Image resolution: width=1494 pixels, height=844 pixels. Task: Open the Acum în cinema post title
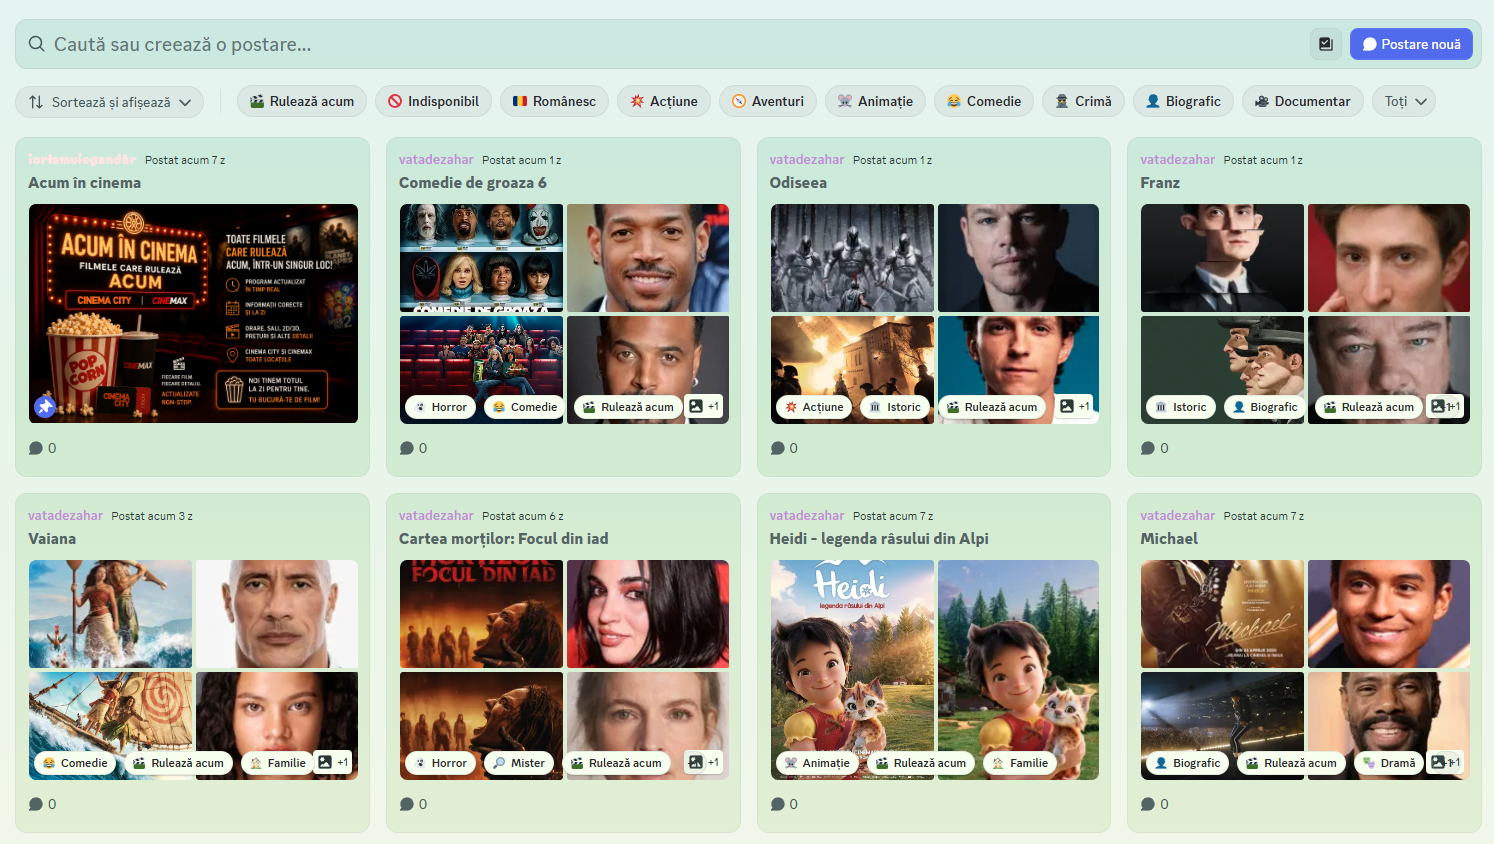[85, 183]
